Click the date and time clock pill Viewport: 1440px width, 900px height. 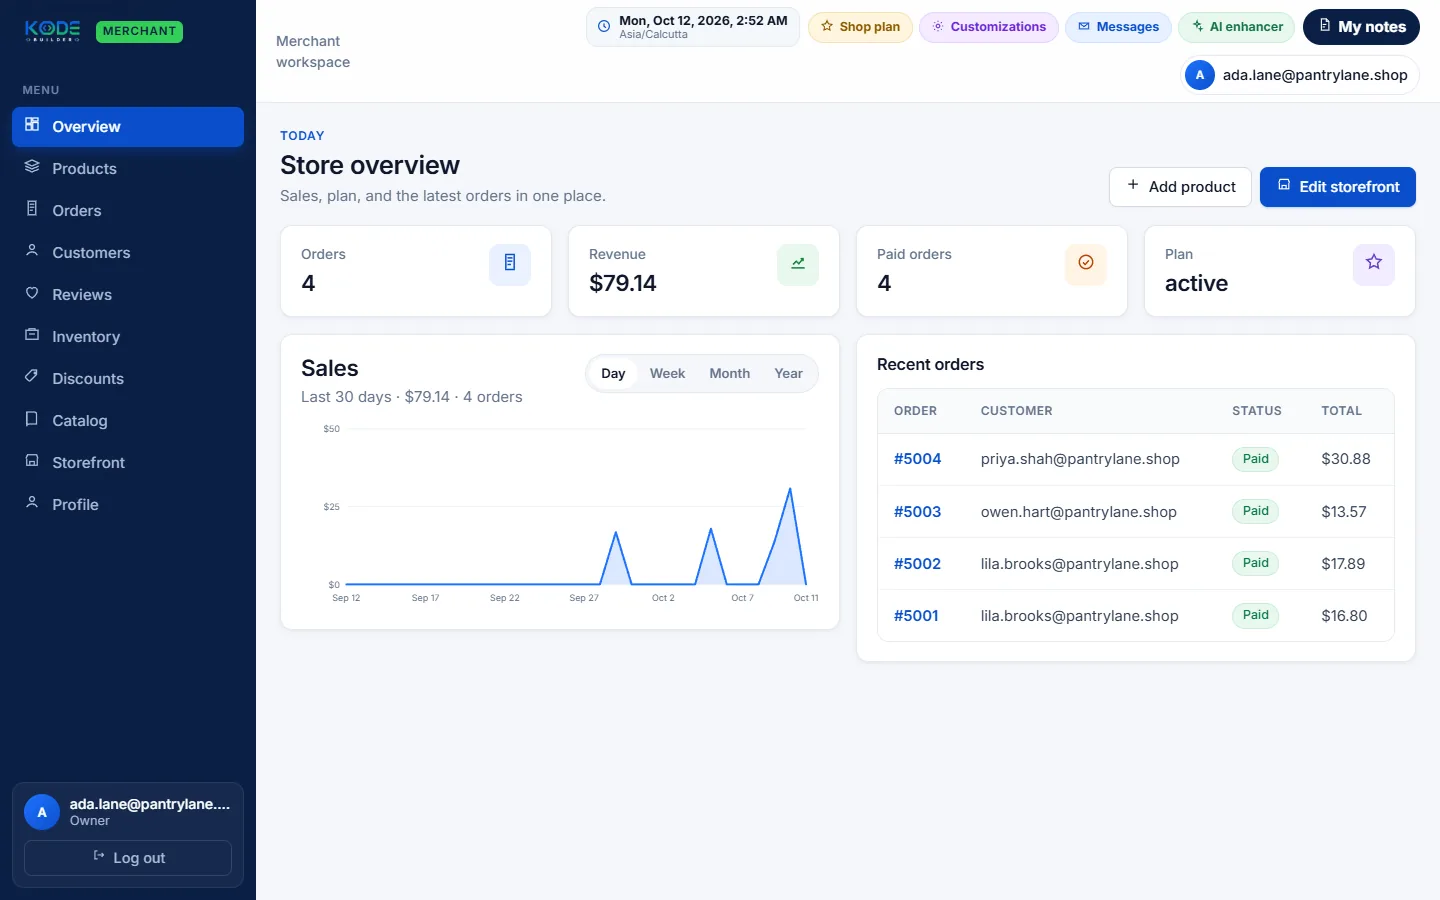693,27
